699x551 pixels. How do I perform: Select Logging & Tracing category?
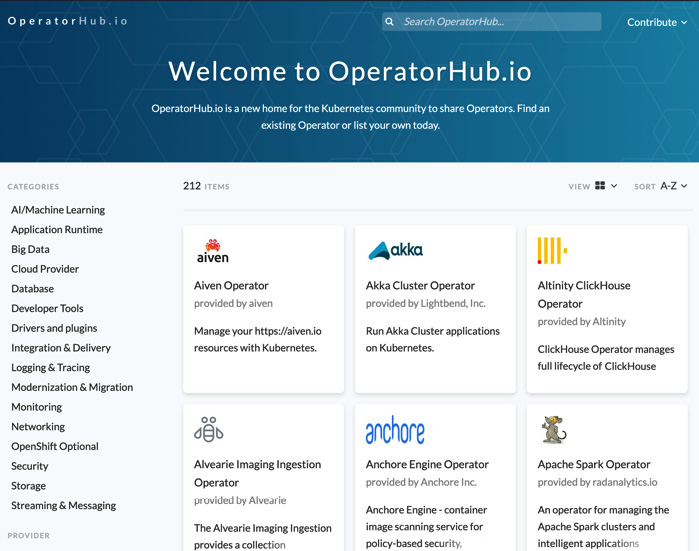tap(50, 367)
